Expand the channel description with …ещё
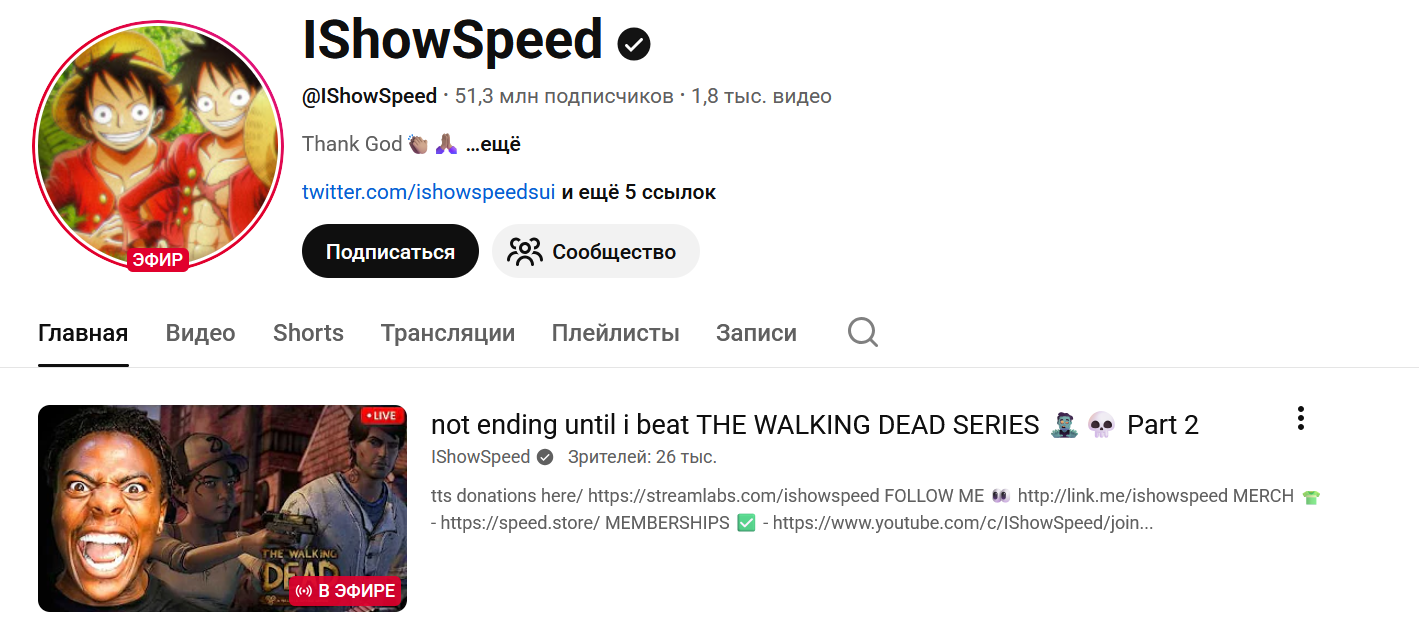 coord(493,144)
